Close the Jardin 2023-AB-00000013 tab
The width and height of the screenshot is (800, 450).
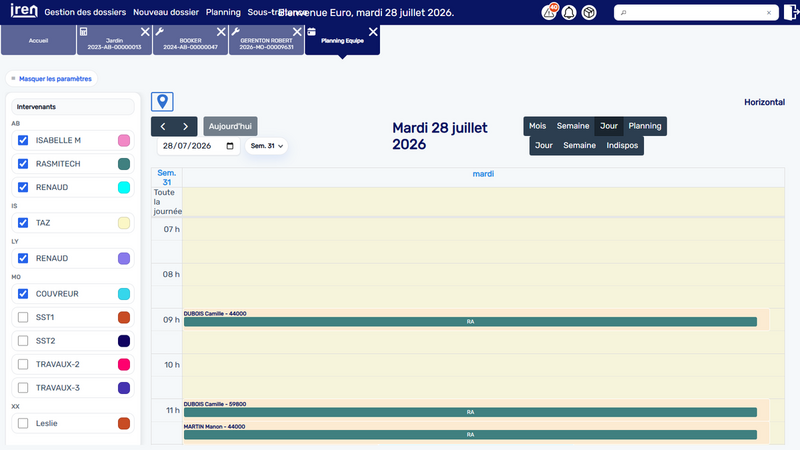pos(145,32)
